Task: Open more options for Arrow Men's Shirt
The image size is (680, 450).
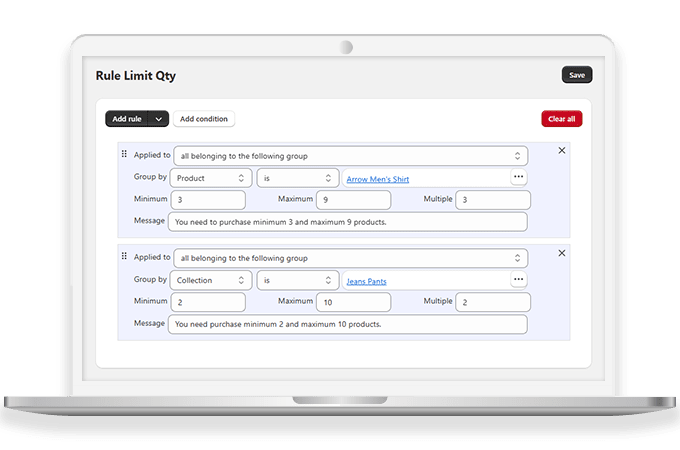Action: click(518, 177)
